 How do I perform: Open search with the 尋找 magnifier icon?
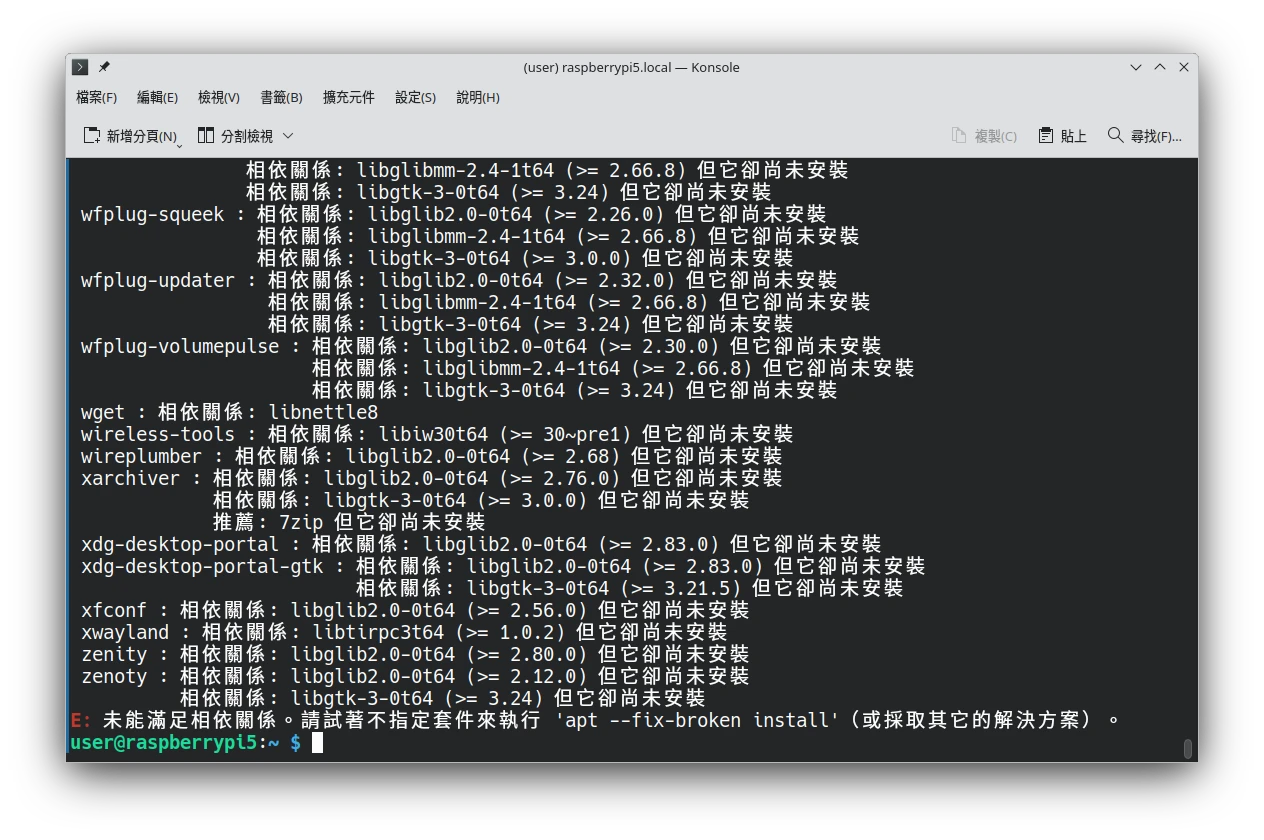(1116, 136)
